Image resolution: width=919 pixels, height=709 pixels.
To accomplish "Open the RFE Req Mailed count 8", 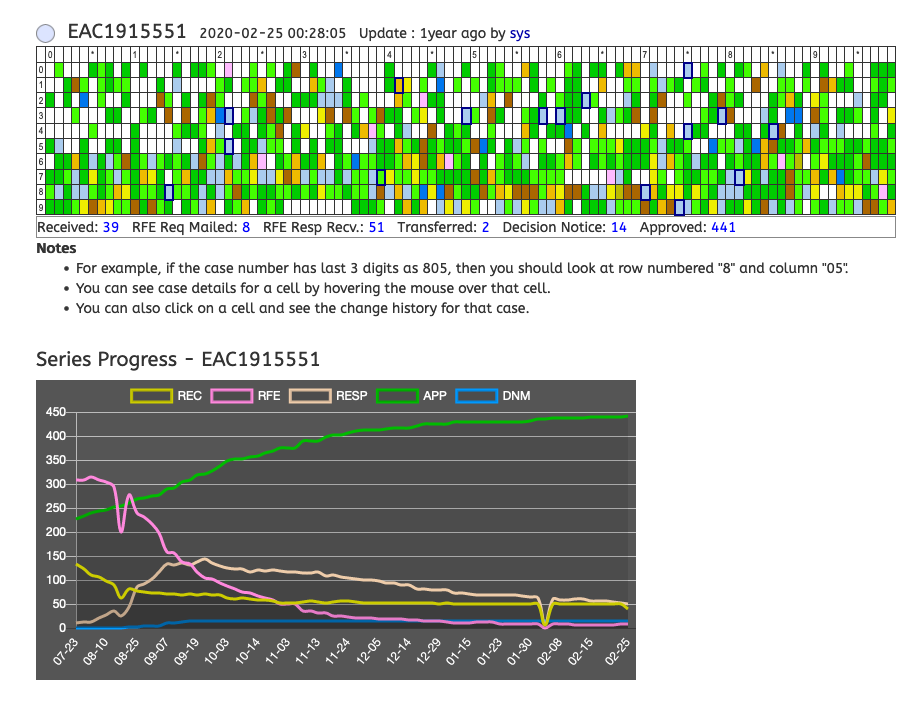I will click(x=246, y=227).
